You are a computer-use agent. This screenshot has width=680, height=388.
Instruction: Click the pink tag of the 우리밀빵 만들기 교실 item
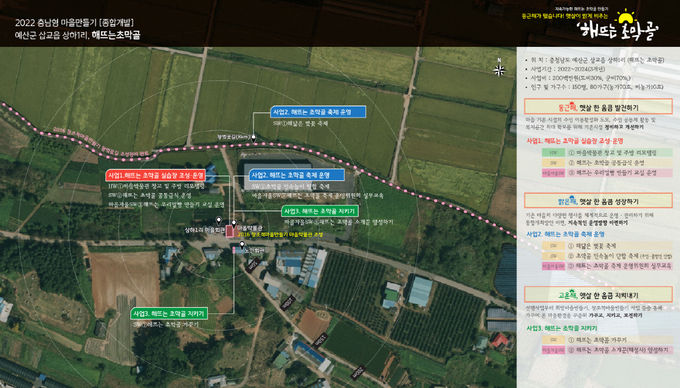click(x=553, y=173)
